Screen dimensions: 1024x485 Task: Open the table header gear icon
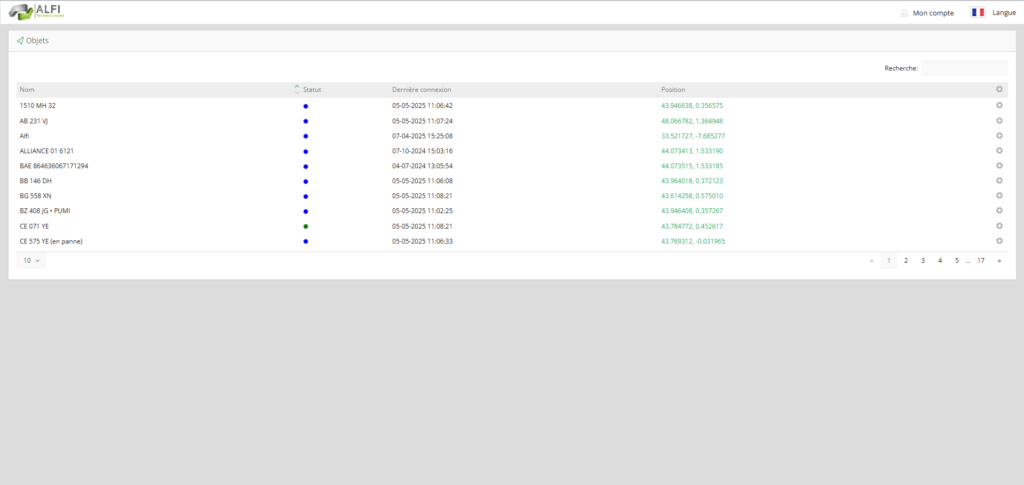pos(999,89)
